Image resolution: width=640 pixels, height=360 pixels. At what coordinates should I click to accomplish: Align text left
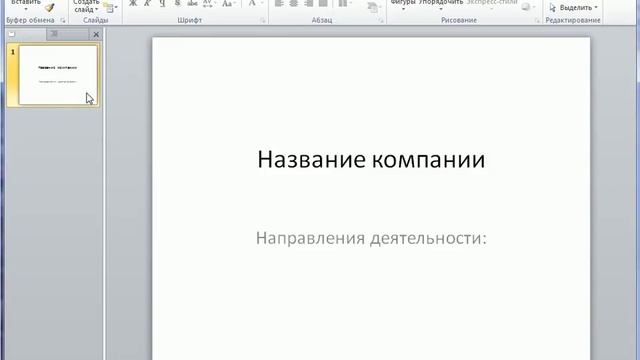pos(279,4)
